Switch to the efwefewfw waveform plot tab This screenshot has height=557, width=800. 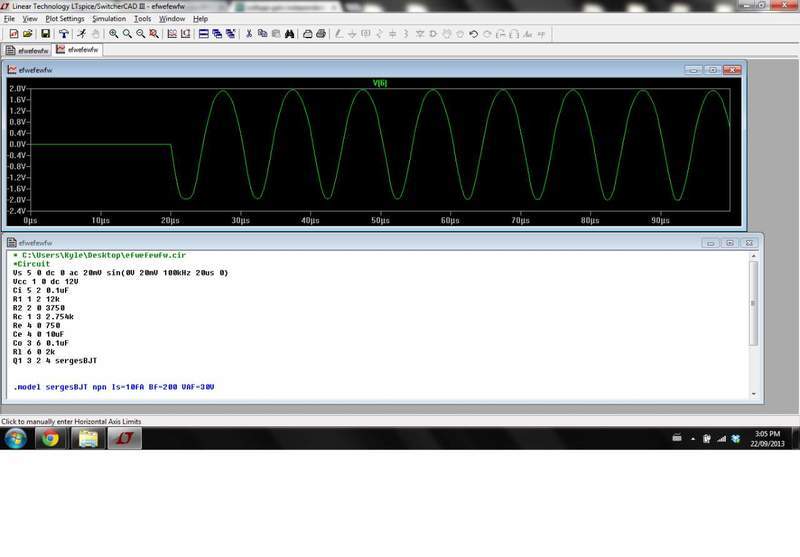pos(80,49)
